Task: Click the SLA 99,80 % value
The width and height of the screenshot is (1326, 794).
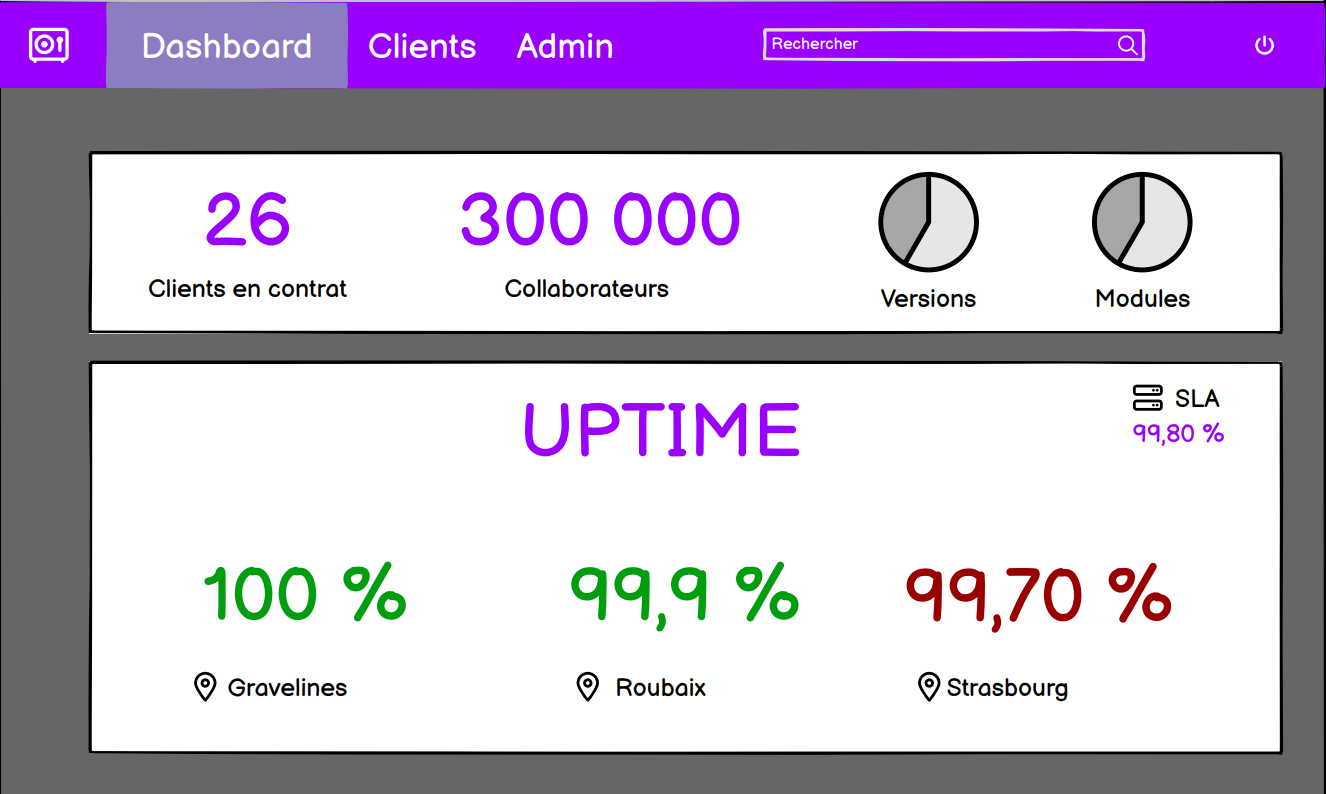Action: point(1178,433)
